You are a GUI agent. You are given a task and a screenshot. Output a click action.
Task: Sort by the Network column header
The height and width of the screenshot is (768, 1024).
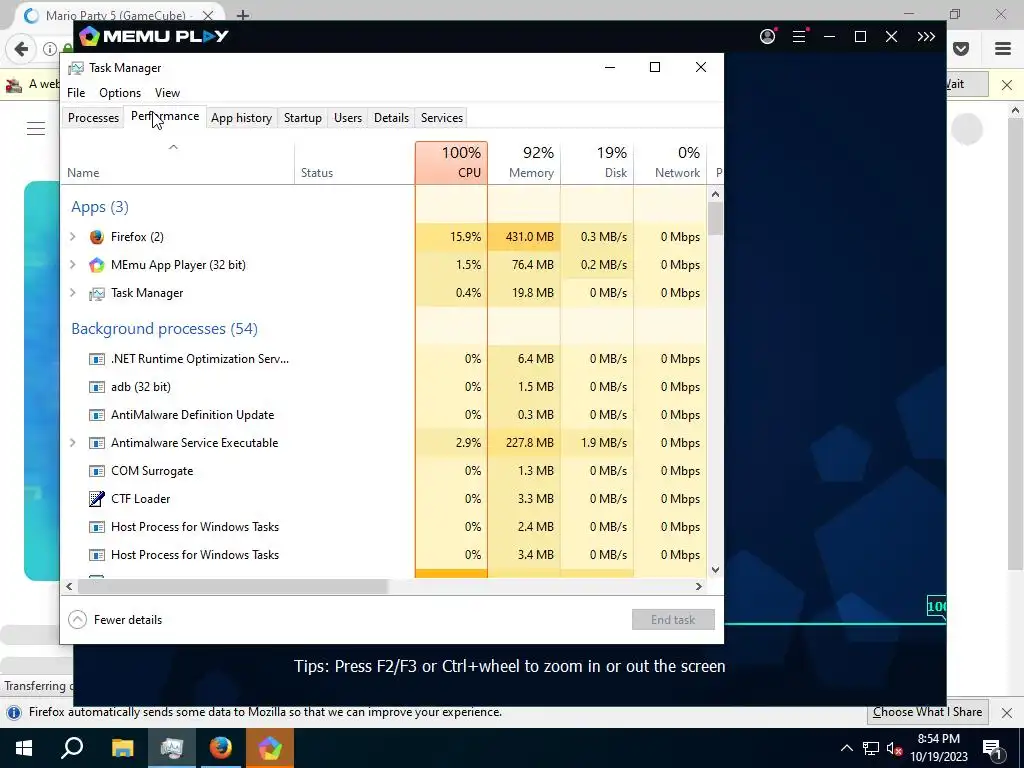pos(671,163)
